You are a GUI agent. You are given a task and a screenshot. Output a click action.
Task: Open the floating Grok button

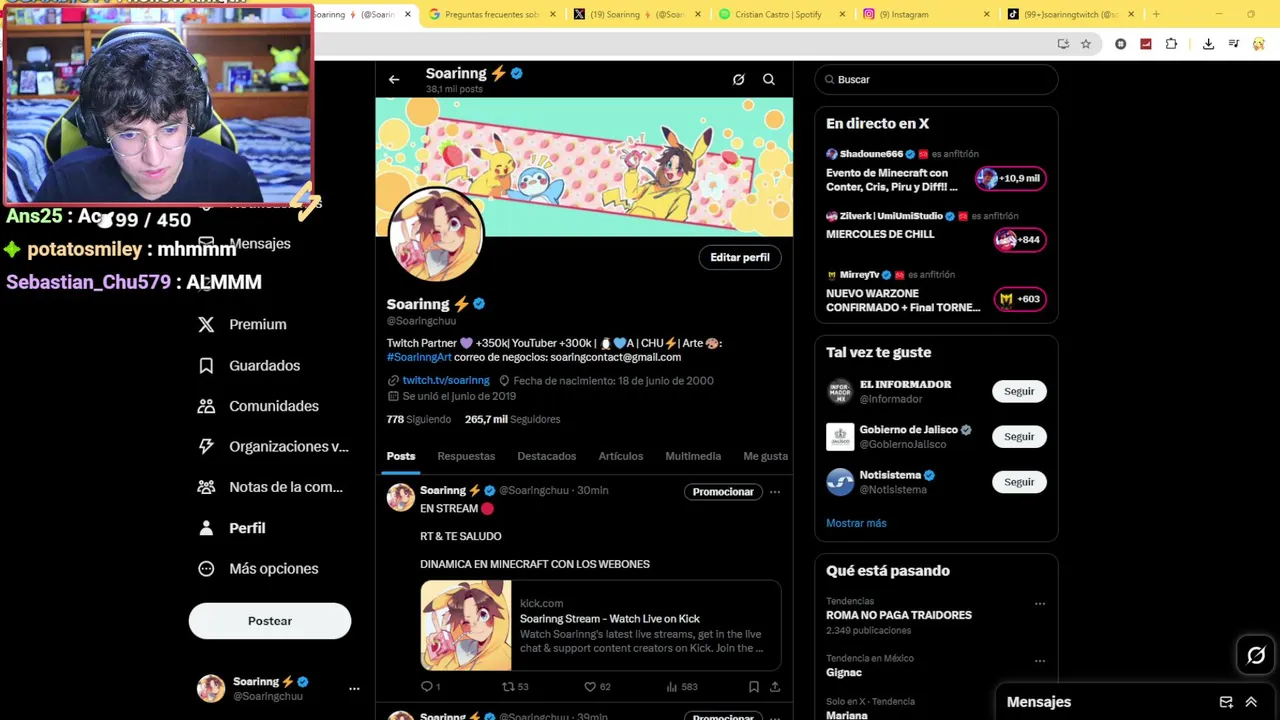pyautogui.click(x=1256, y=656)
